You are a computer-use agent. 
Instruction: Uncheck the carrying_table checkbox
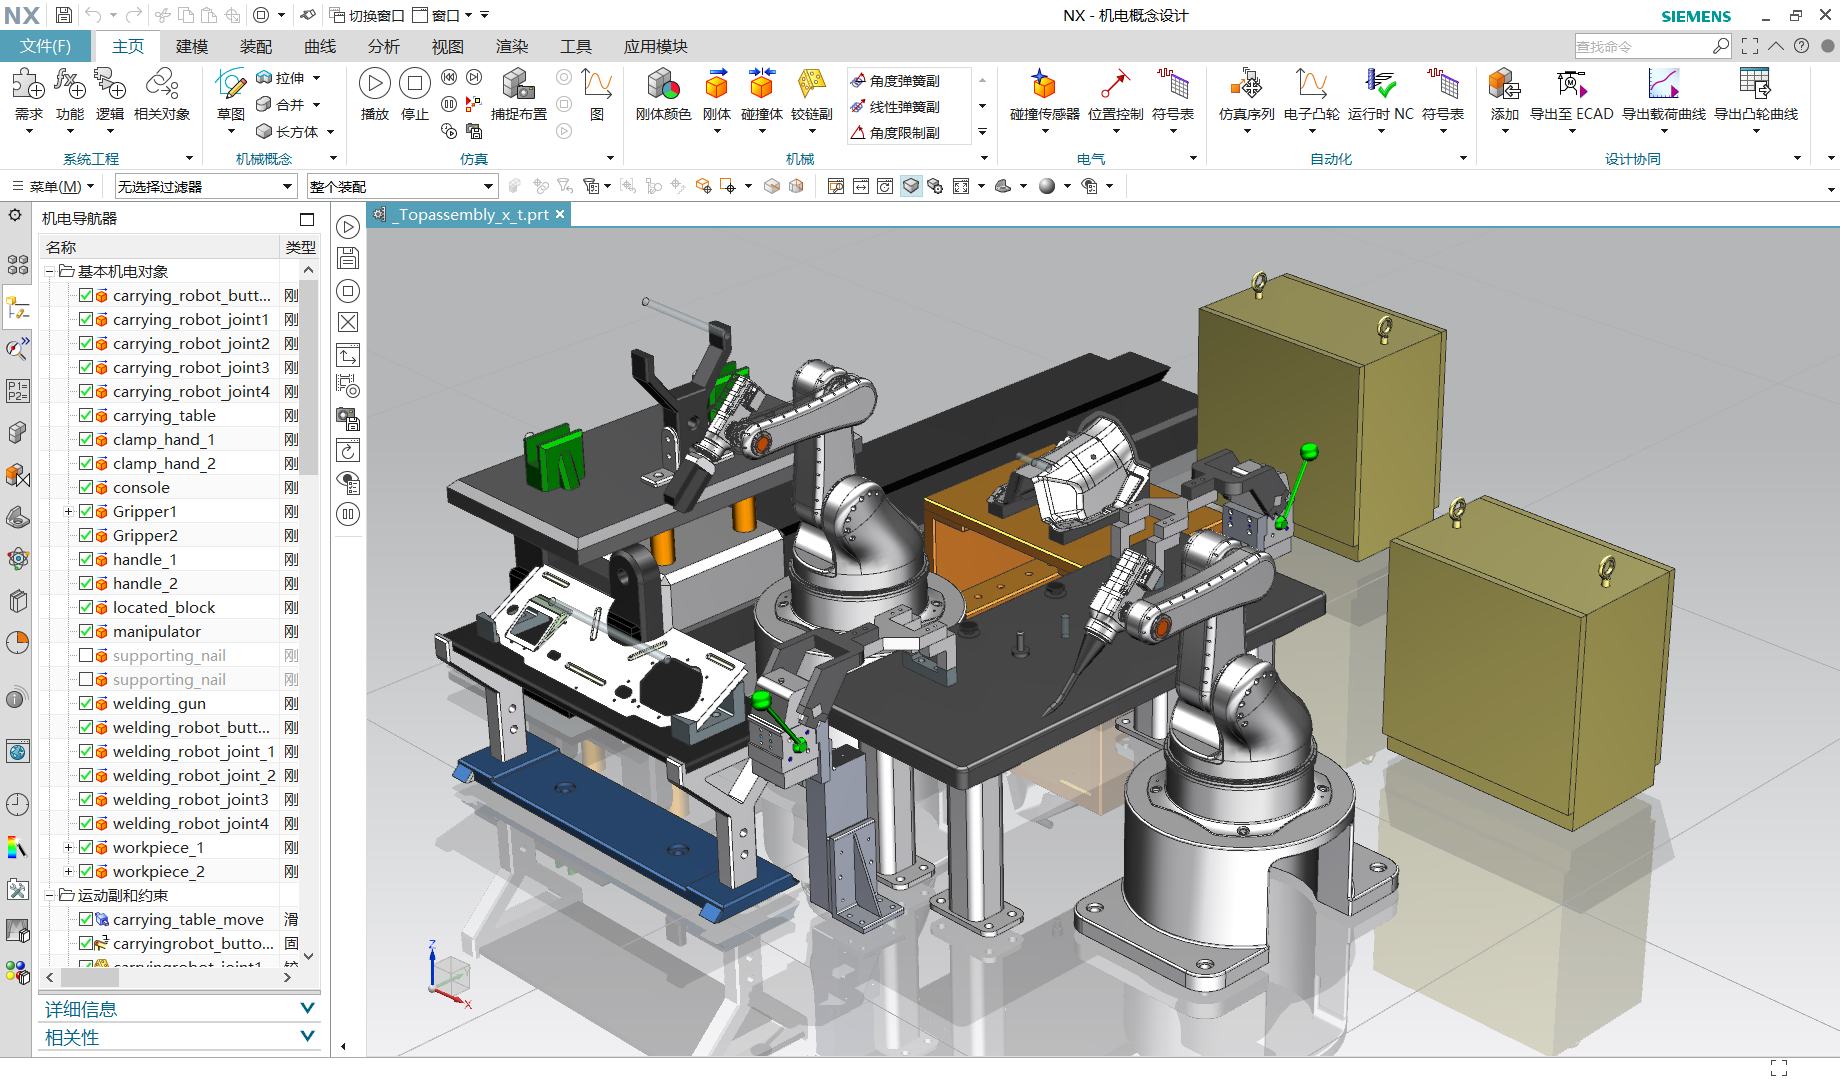[x=86, y=415]
